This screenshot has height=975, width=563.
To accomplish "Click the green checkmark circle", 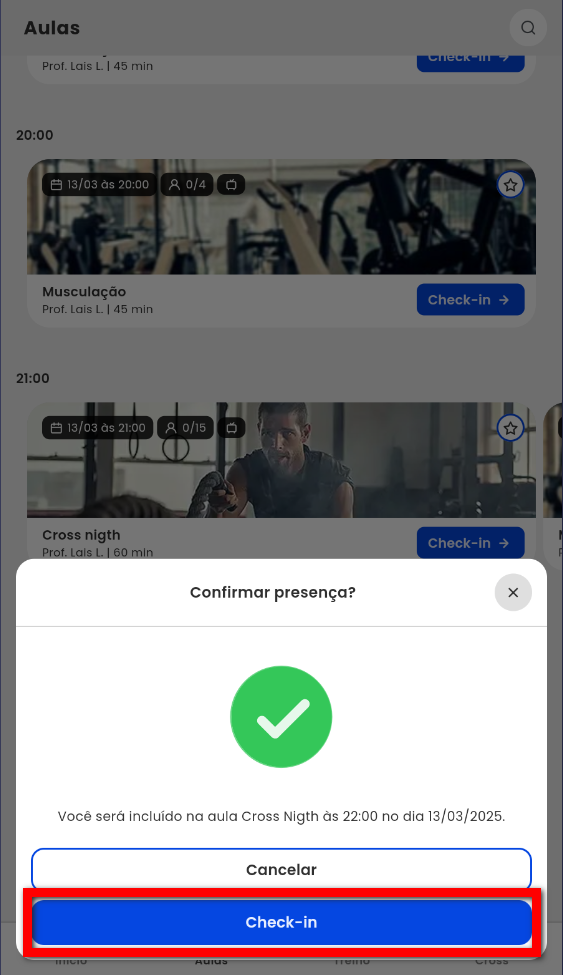I will (281, 716).
